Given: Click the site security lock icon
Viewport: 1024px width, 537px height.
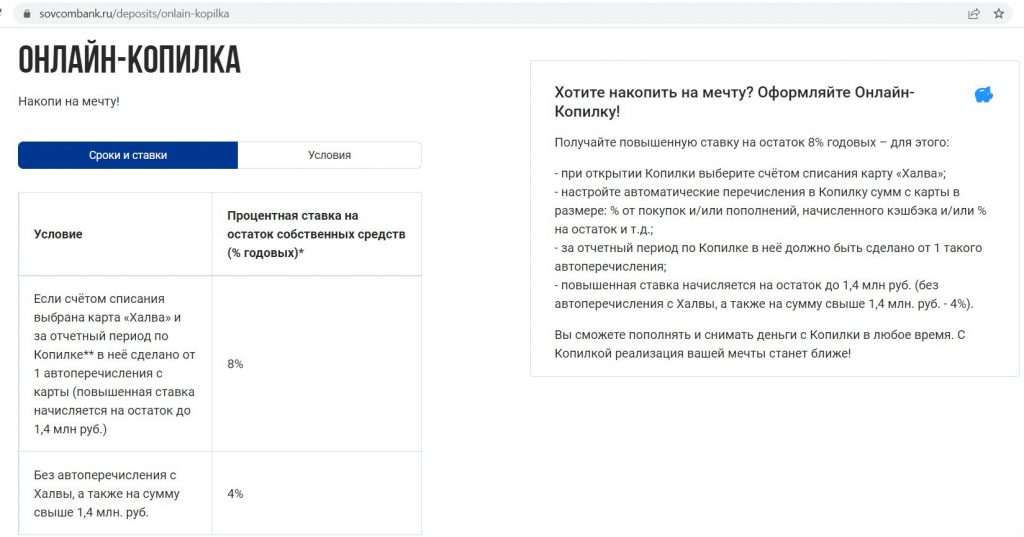Looking at the screenshot, I should coord(16,15).
